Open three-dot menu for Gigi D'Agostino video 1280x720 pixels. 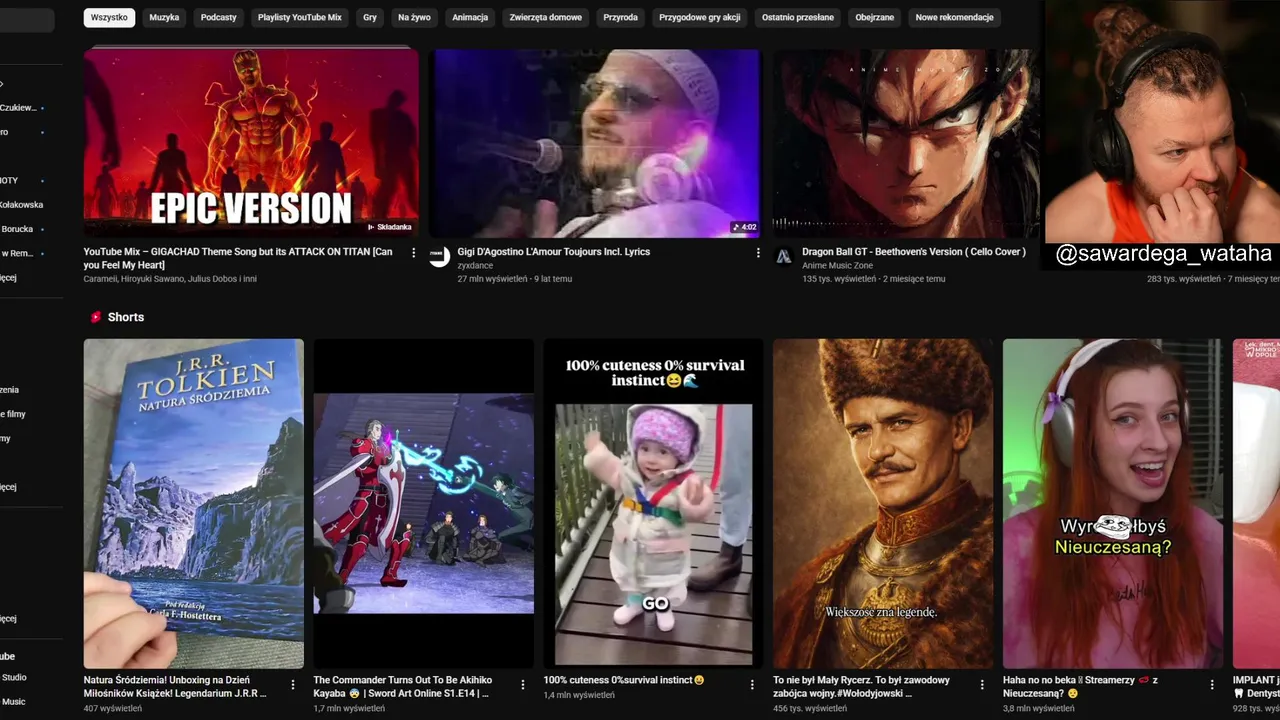pyautogui.click(x=758, y=253)
